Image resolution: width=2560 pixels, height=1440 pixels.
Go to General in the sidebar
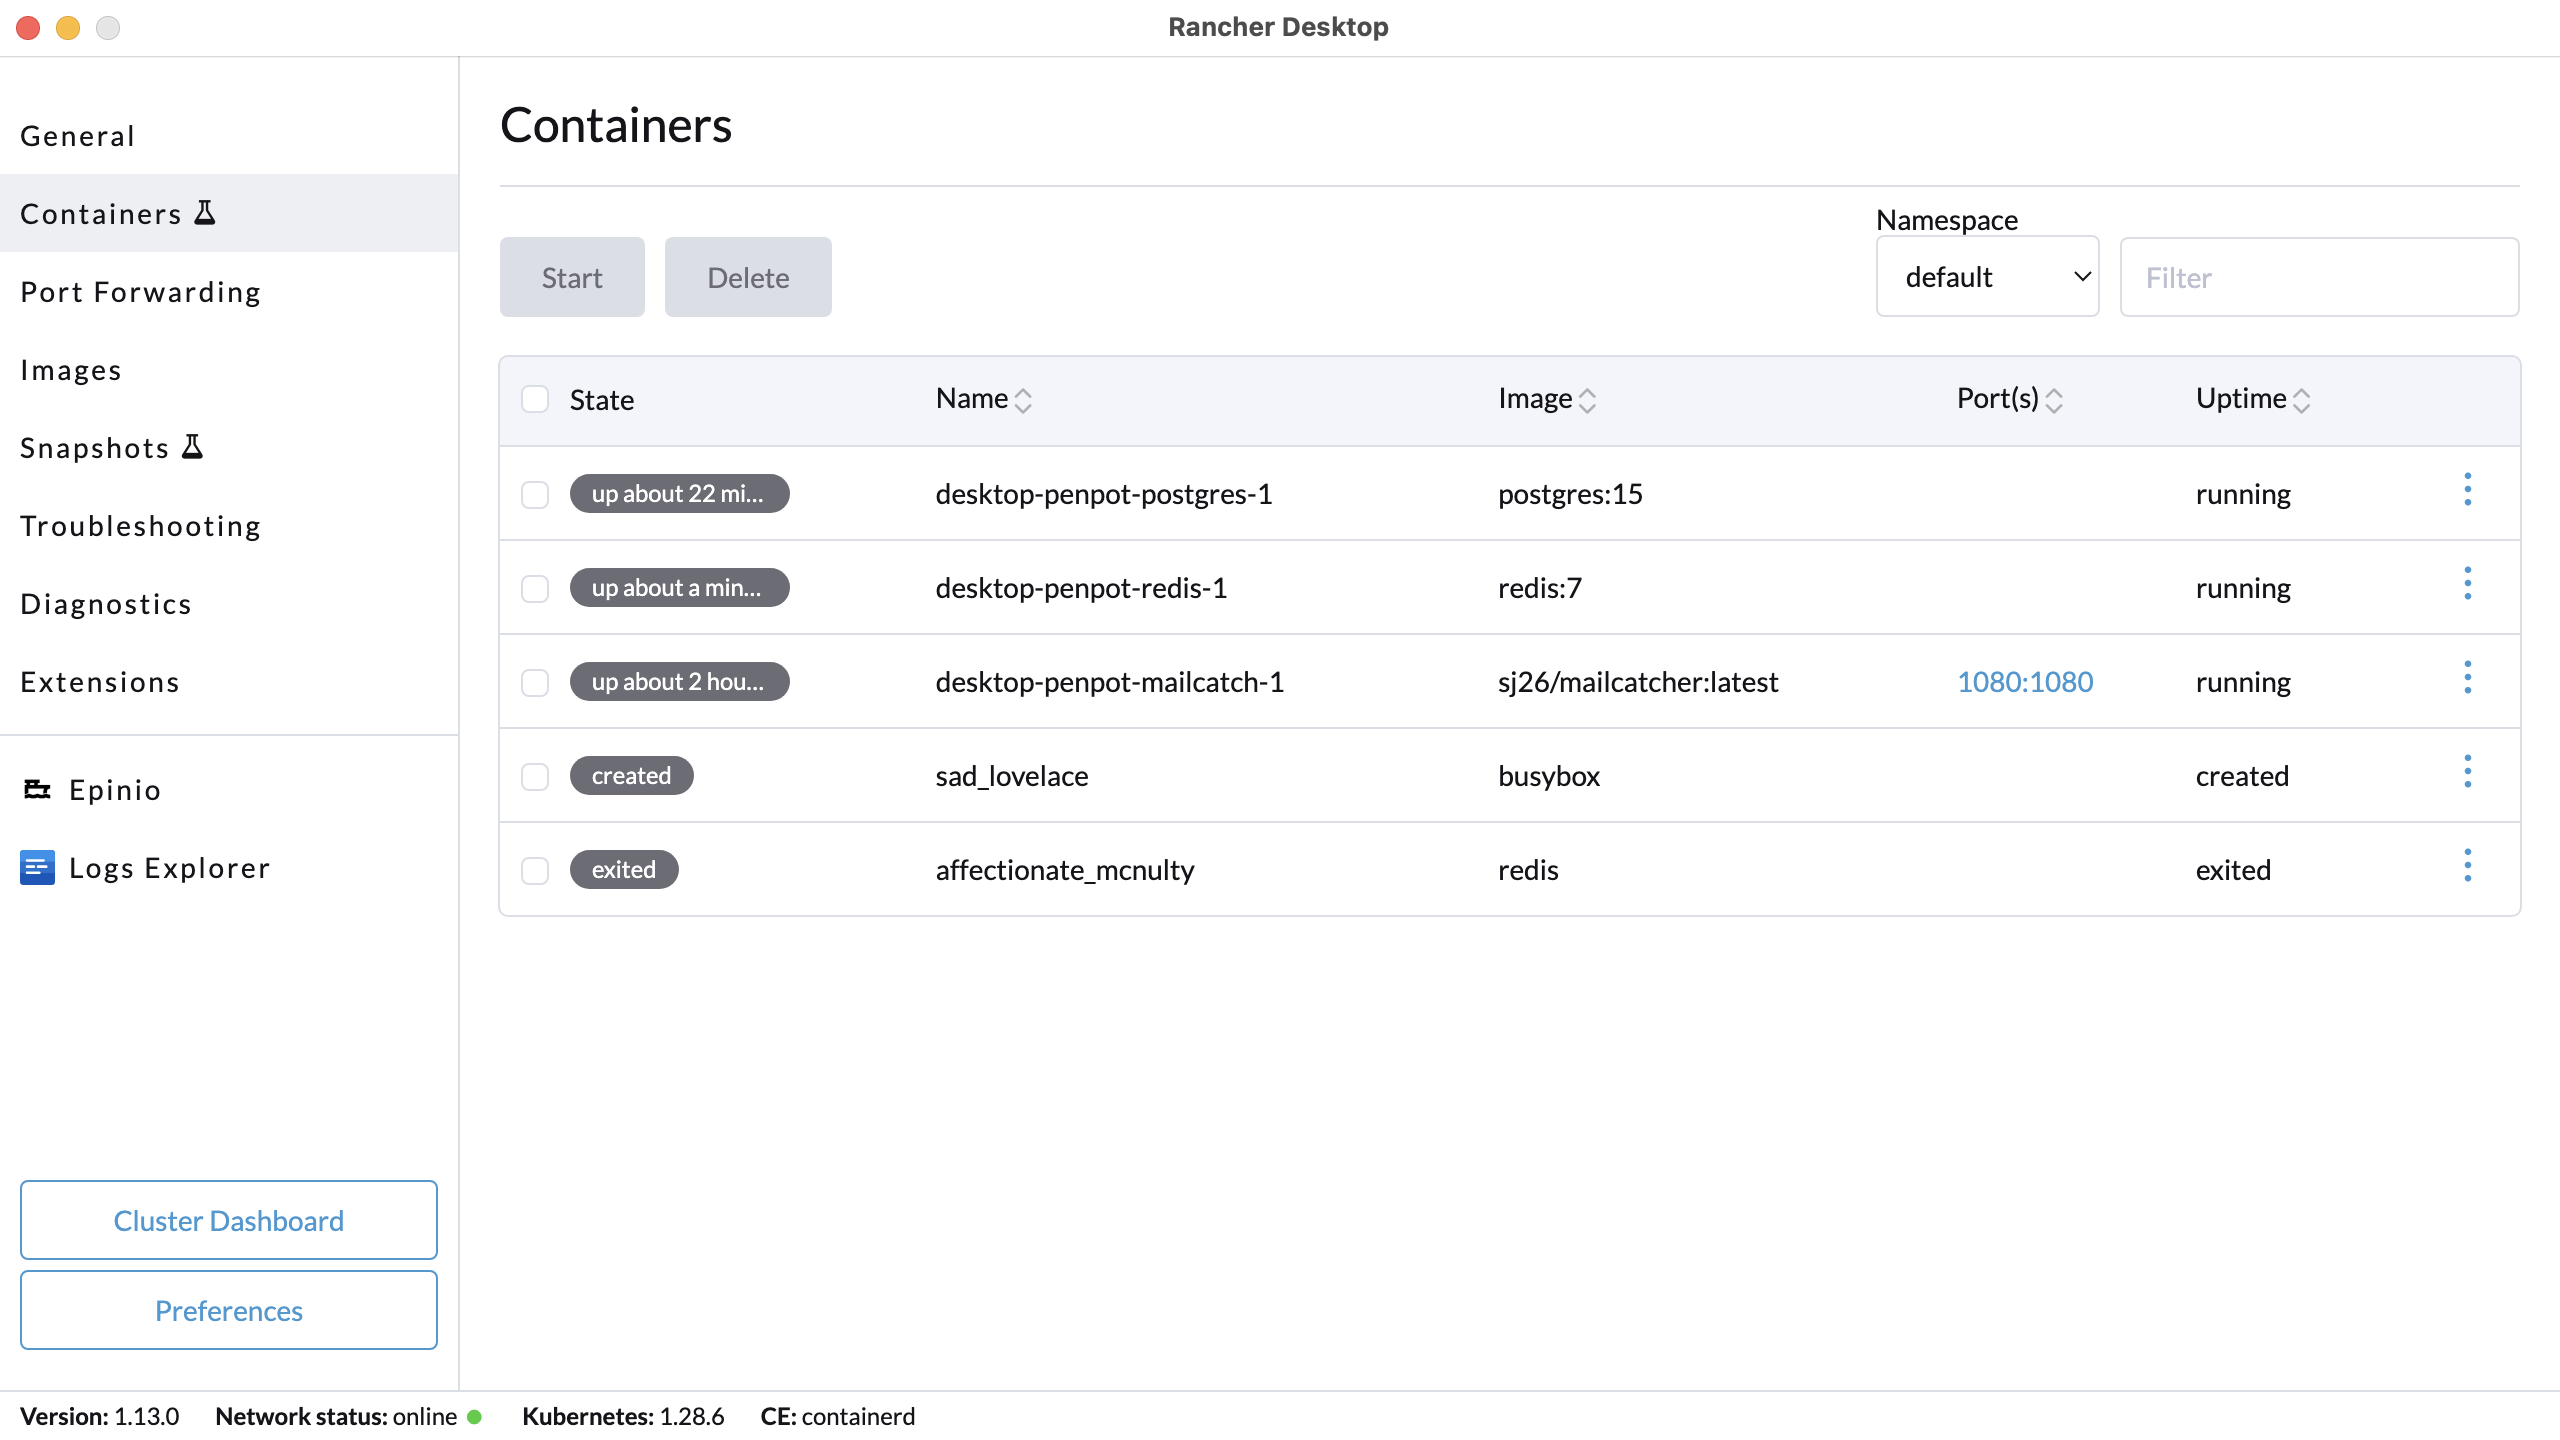pos(229,135)
